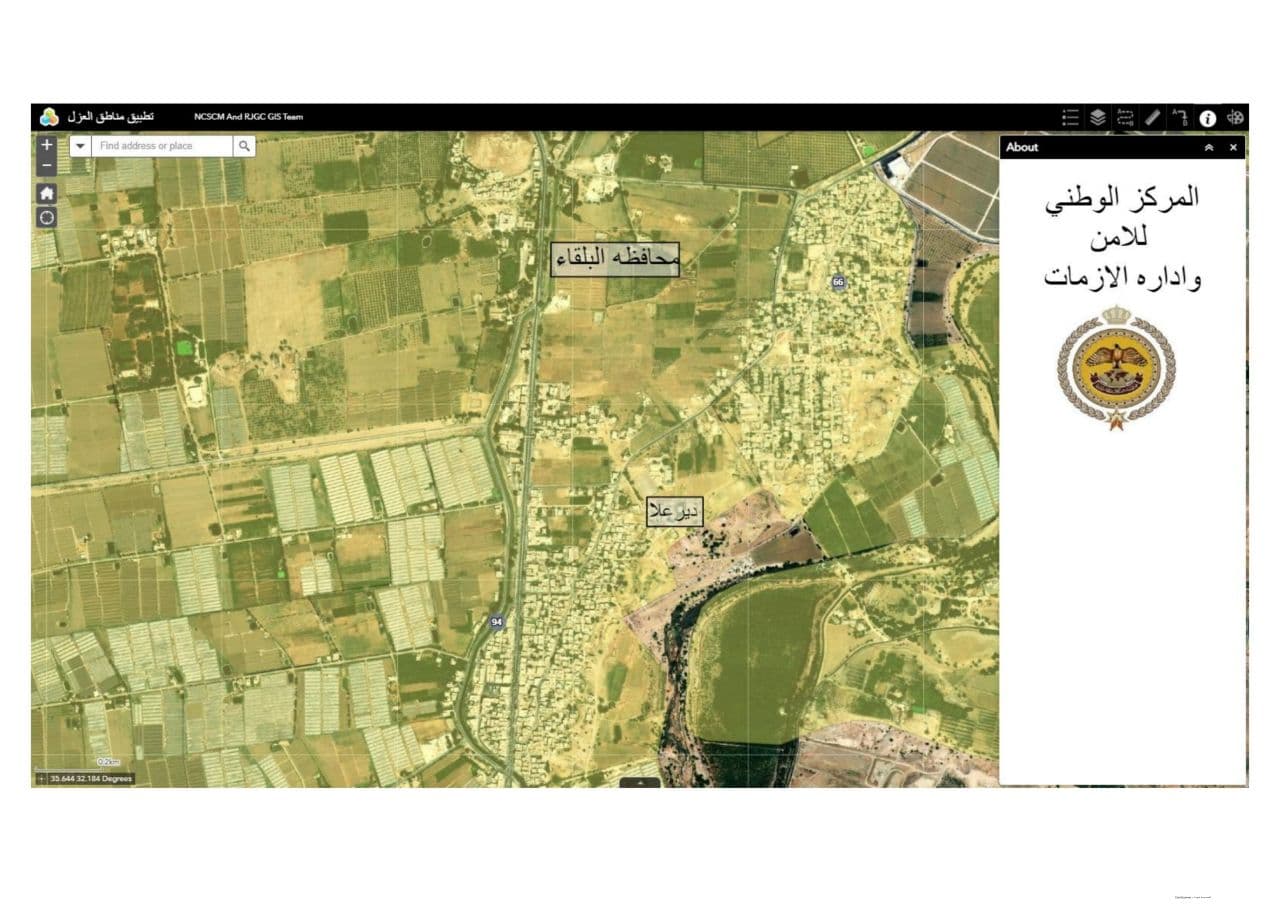Open the Layer List widget

click(x=1097, y=118)
